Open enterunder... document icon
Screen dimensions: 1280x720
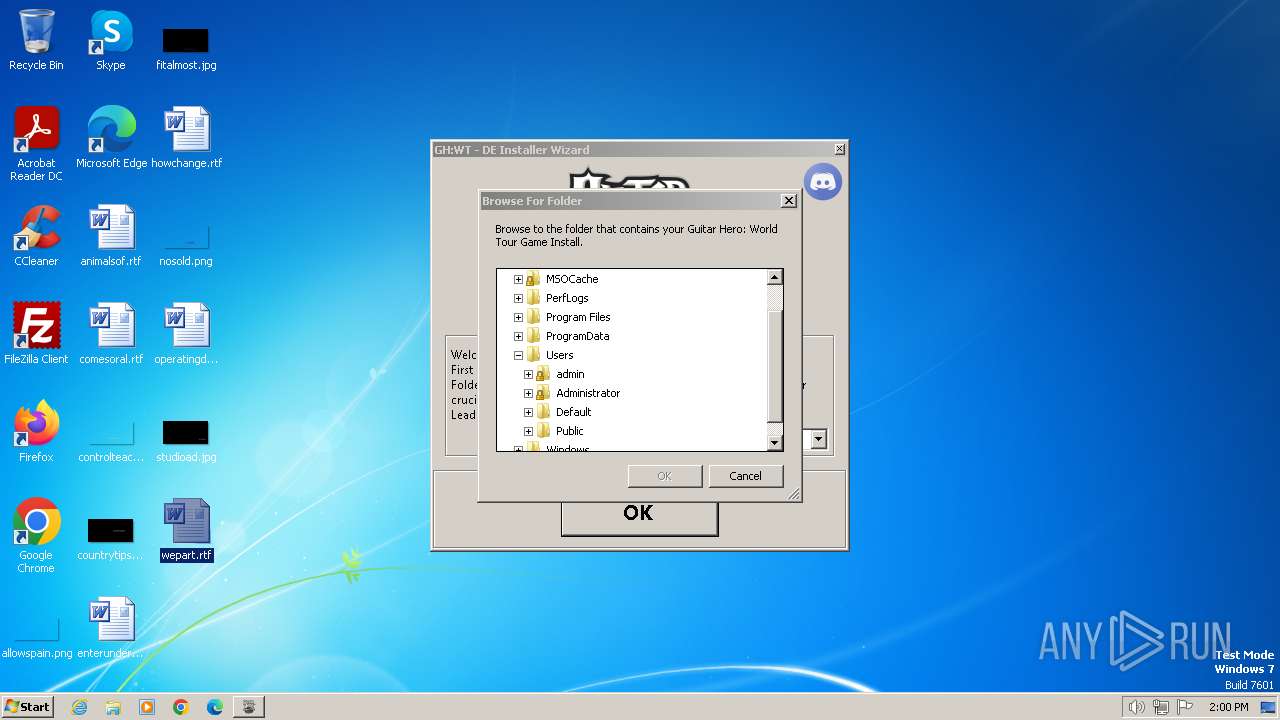pyautogui.click(x=111, y=628)
